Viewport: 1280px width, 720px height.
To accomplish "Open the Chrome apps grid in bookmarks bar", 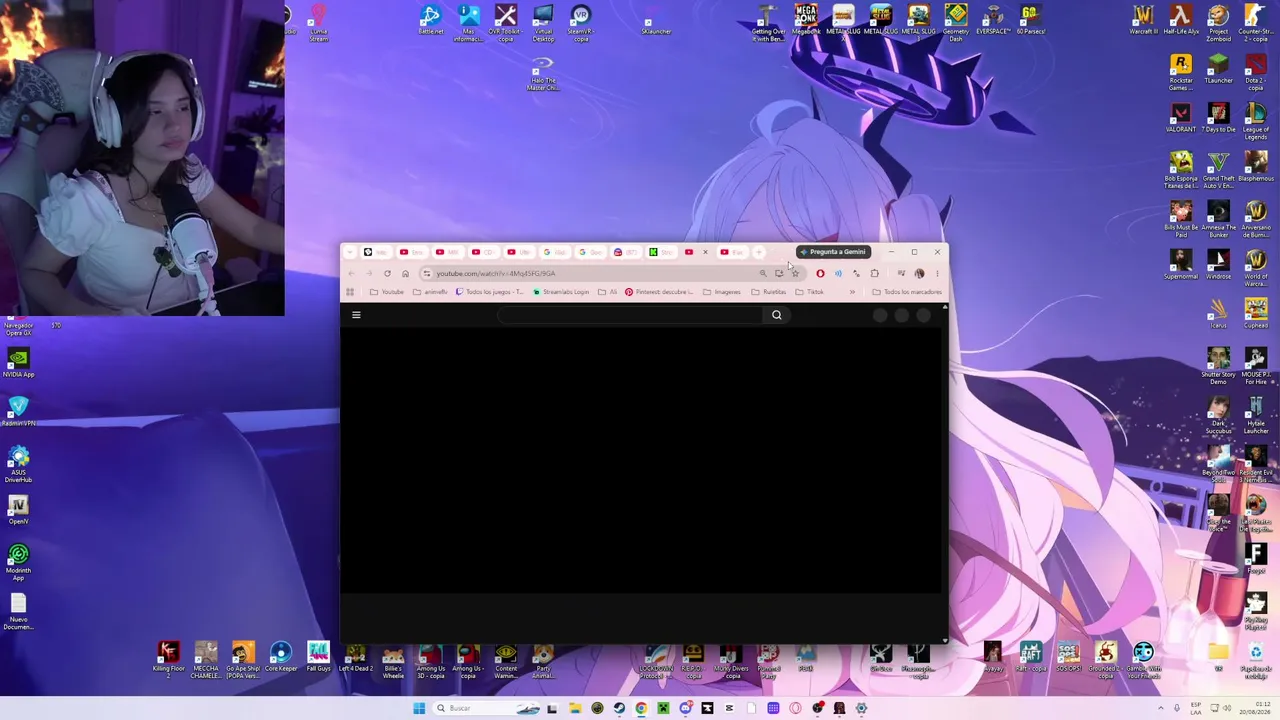I will (x=350, y=292).
